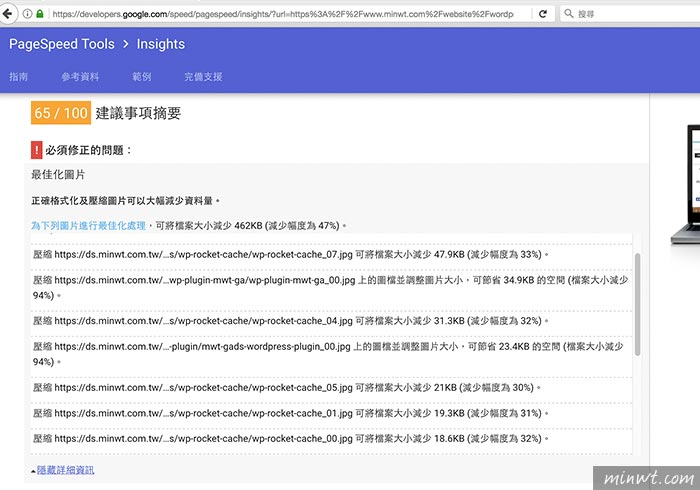The height and width of the screenshot is (490, 700).
Task: Click the browser back arrow button
Action: [8, 14]
